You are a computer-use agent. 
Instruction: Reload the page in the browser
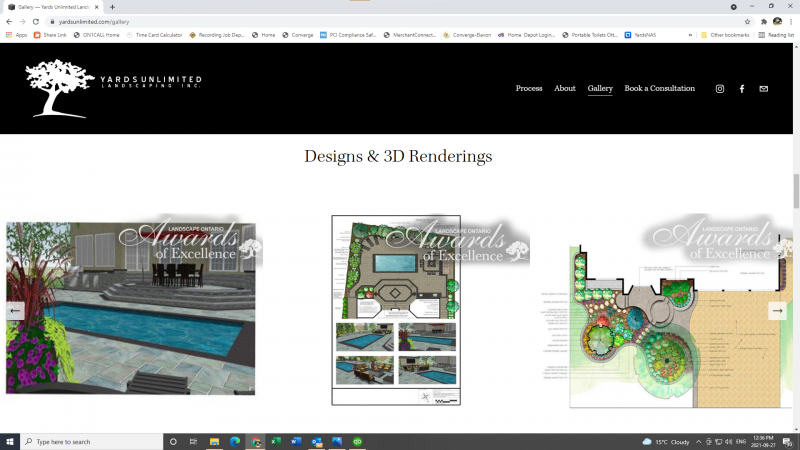click(x=37, y=21)
